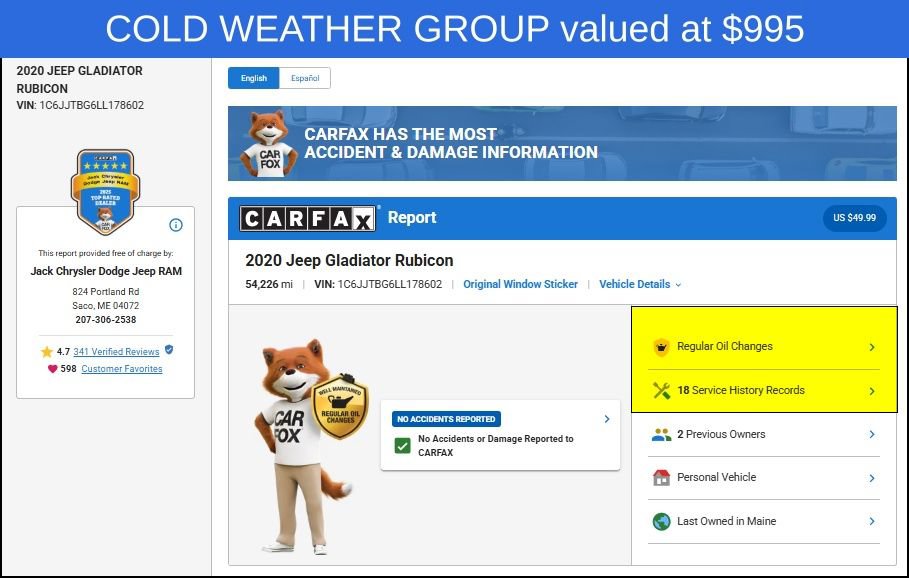Open the Original Window Sticker link

tap(520, 284)
